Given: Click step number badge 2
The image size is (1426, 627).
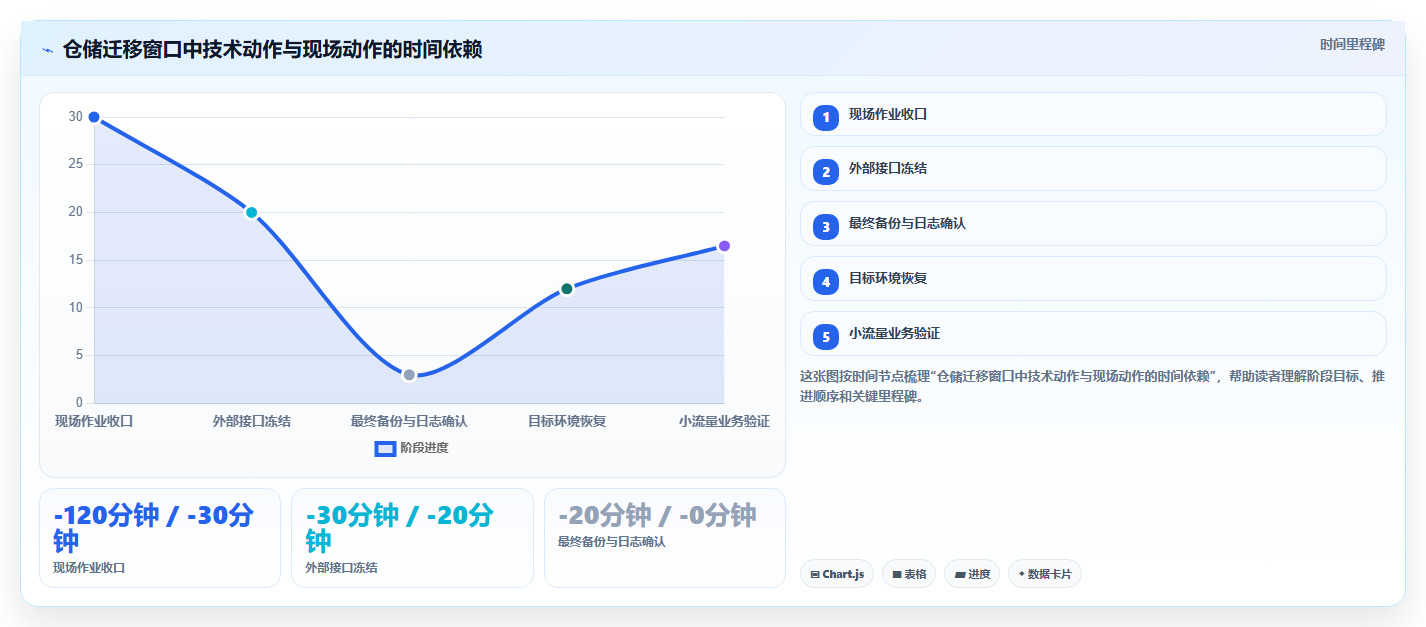Looking at the screenshot, I should 826,172.
